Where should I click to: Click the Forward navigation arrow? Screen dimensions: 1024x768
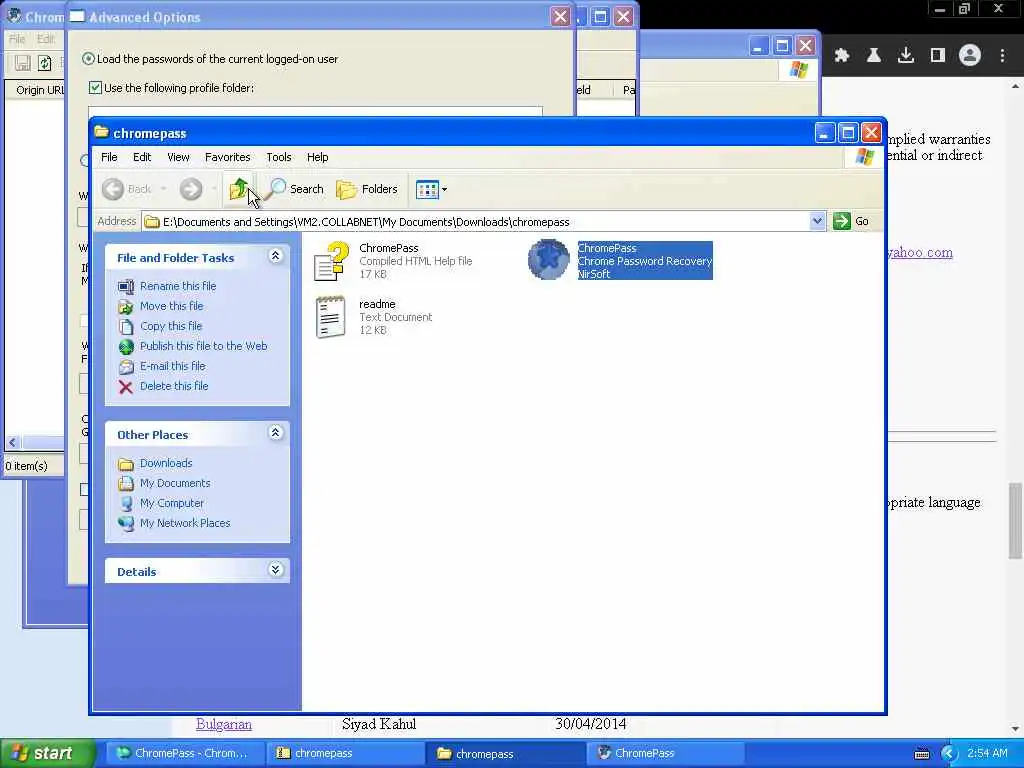[191, 189]
